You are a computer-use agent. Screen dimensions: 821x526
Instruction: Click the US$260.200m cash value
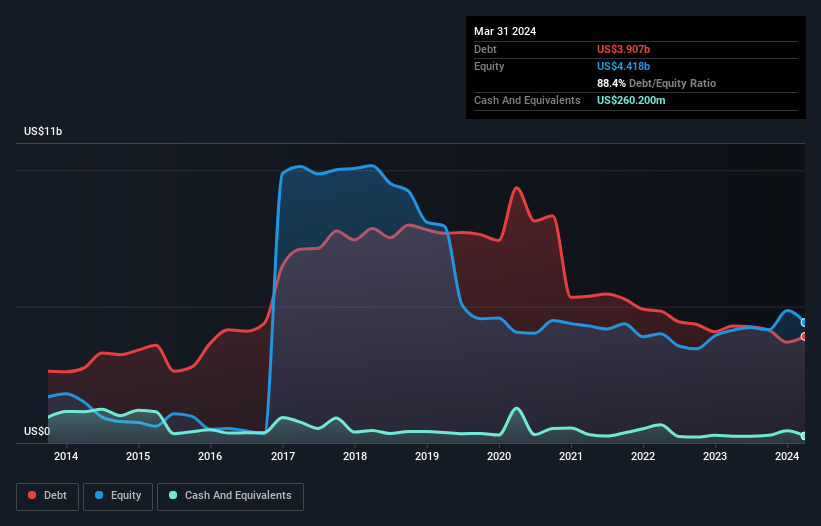(x=631, y=100)
